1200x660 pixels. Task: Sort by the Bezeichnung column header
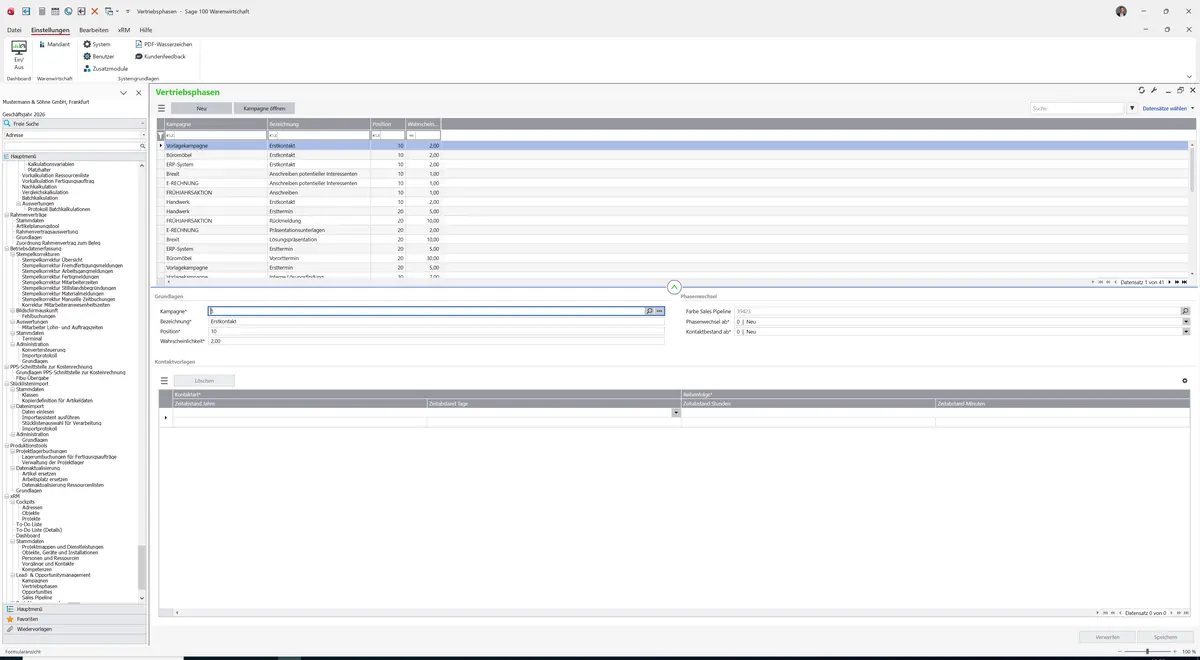[x=318, y=124]
